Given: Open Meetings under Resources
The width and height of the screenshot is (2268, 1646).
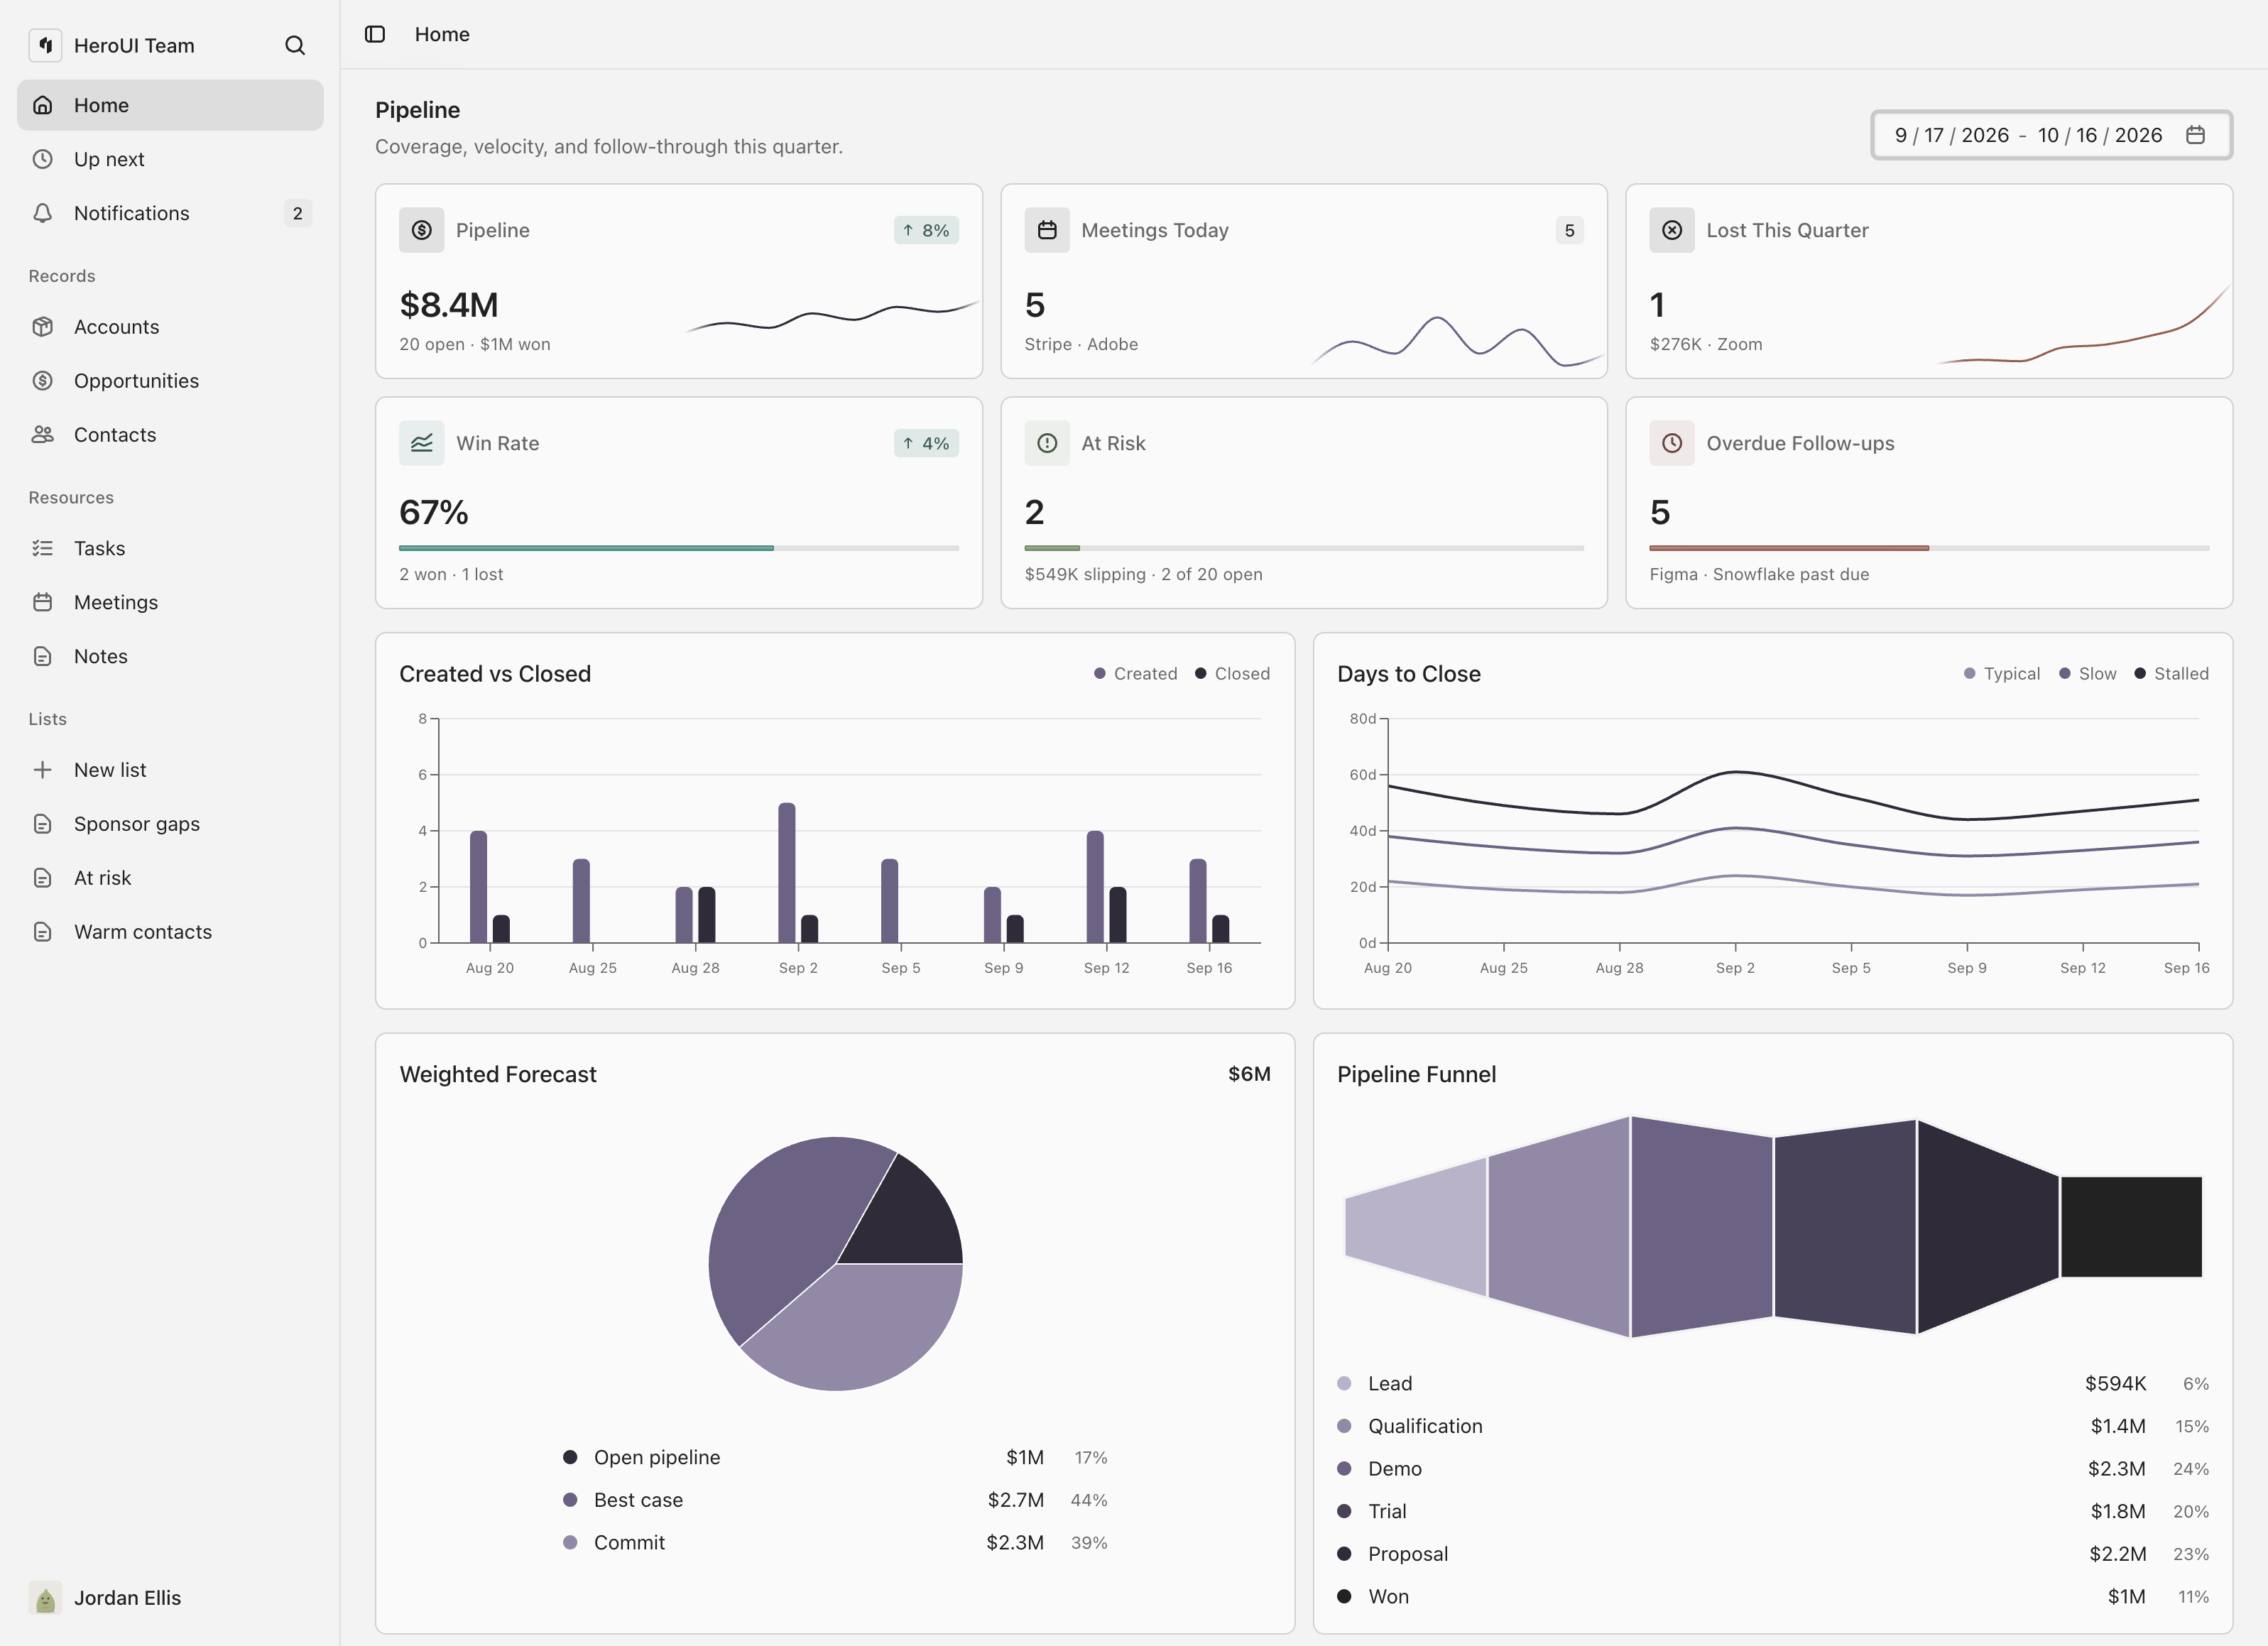Looking at the screenshot, I should (x=170, y=602).
